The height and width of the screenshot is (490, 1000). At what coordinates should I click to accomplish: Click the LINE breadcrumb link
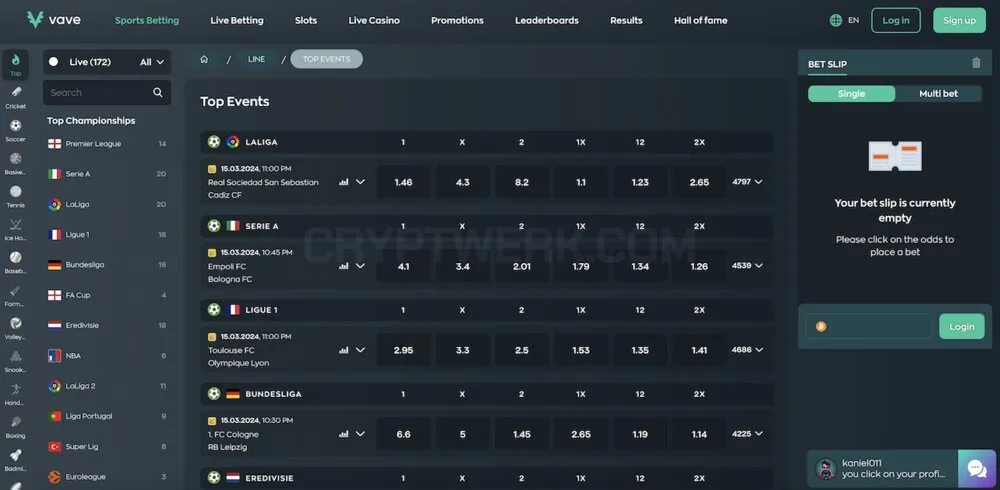tap(256, 59)
